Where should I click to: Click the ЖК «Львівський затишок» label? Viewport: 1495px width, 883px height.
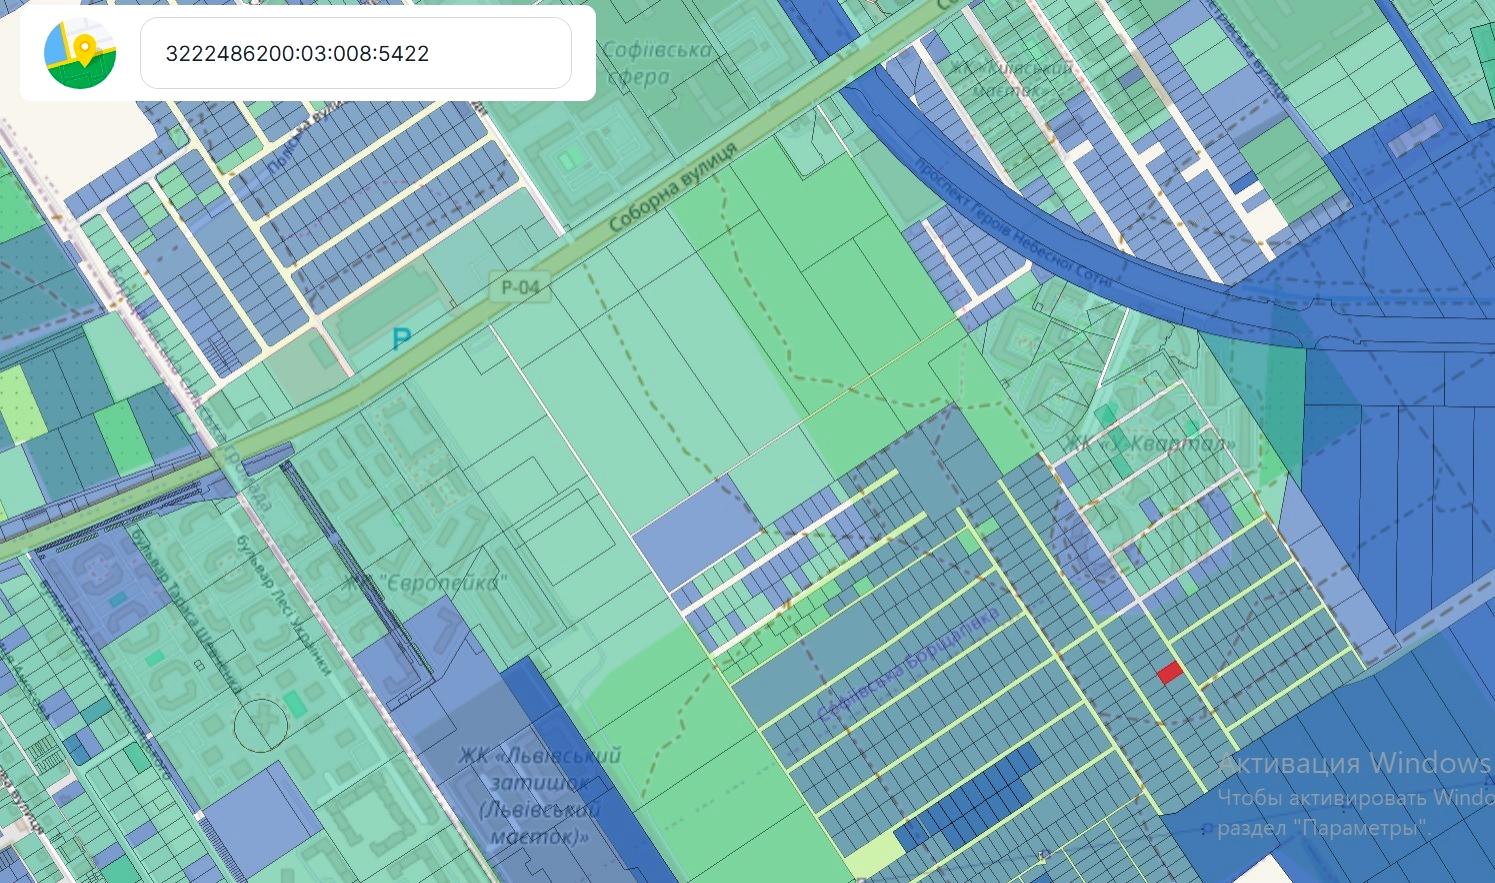click(x=540, y=795)
